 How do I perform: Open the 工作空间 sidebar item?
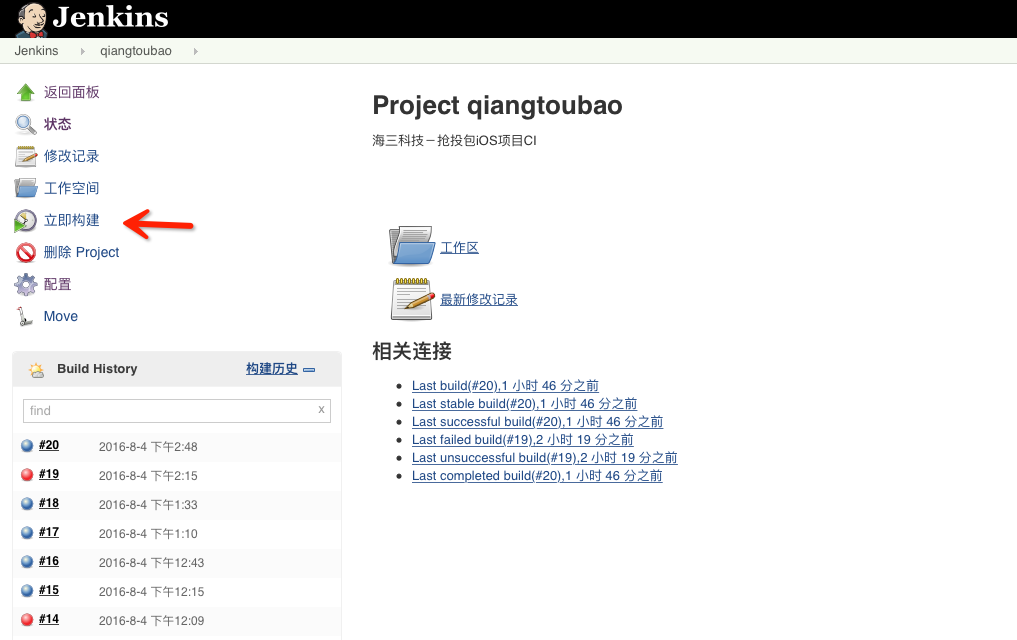tap(71, 188)
